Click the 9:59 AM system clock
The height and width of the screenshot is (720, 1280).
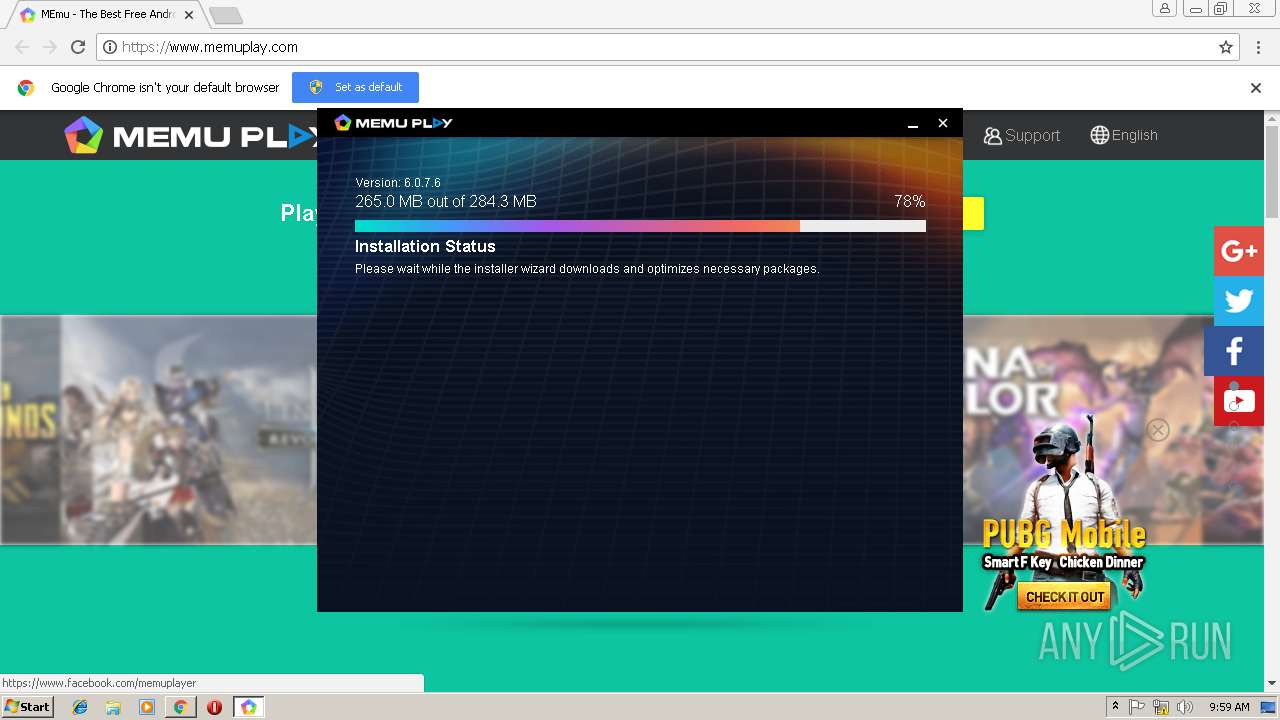[x=1229, y=707]
